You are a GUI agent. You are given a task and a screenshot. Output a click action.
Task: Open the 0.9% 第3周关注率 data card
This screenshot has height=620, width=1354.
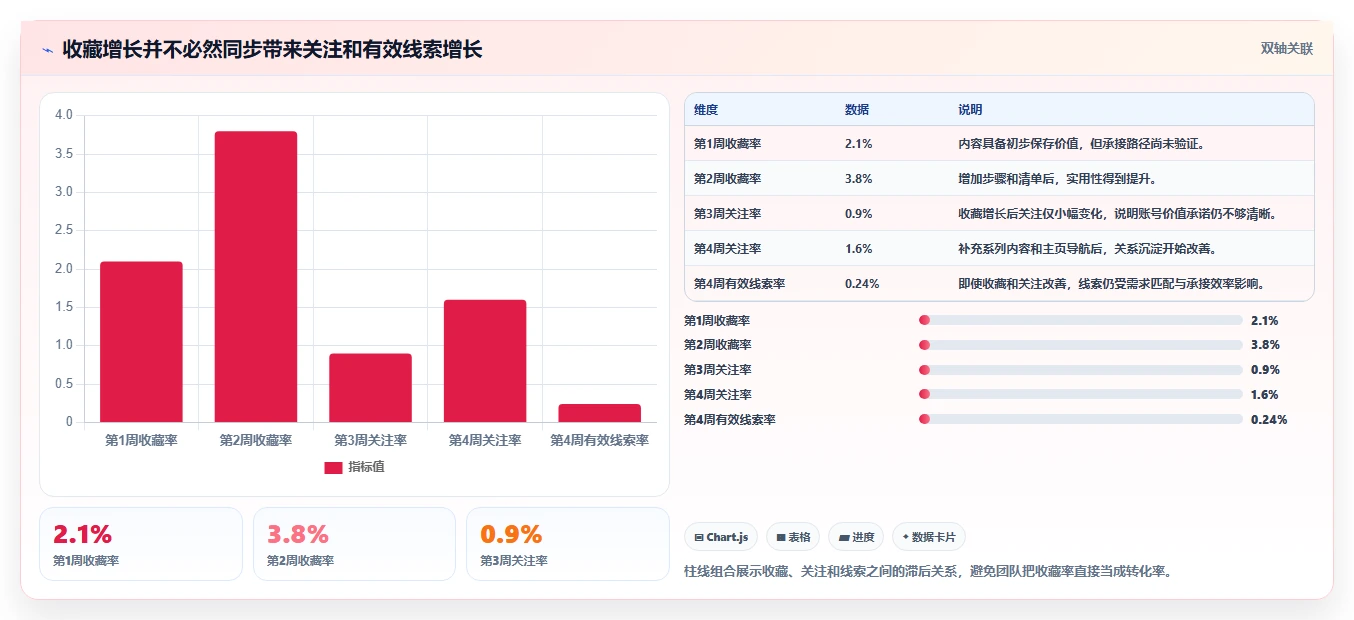568,544
